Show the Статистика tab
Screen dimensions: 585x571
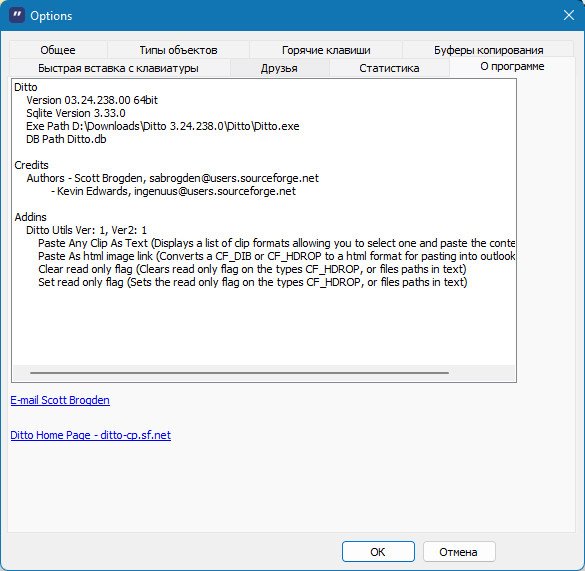point(389,68)
